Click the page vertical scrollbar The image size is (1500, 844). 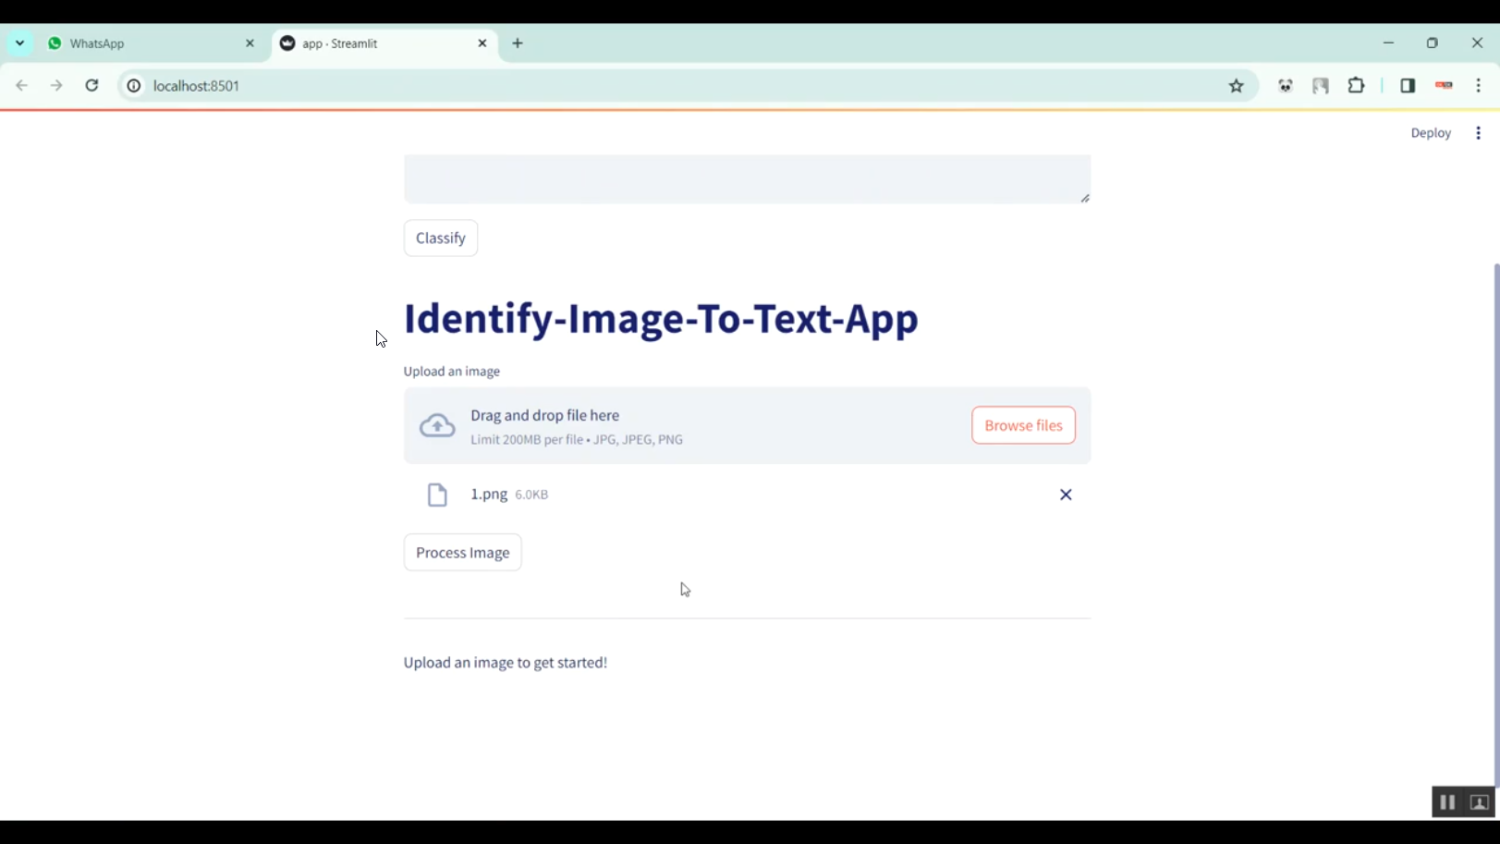[x=1496, y=500]
